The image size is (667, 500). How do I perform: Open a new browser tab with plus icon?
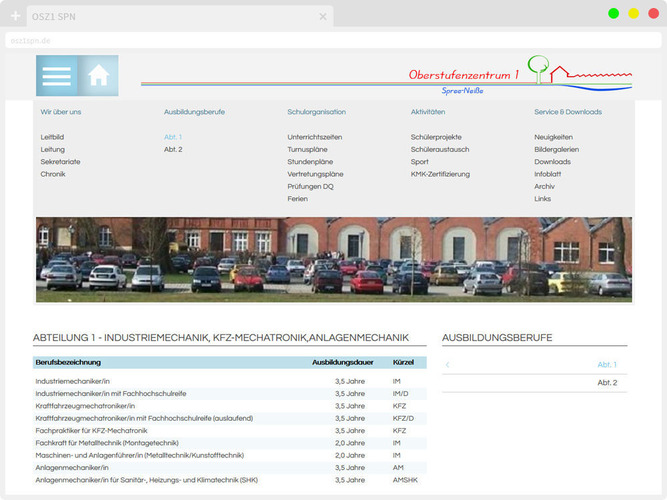[x=15, y=16]
